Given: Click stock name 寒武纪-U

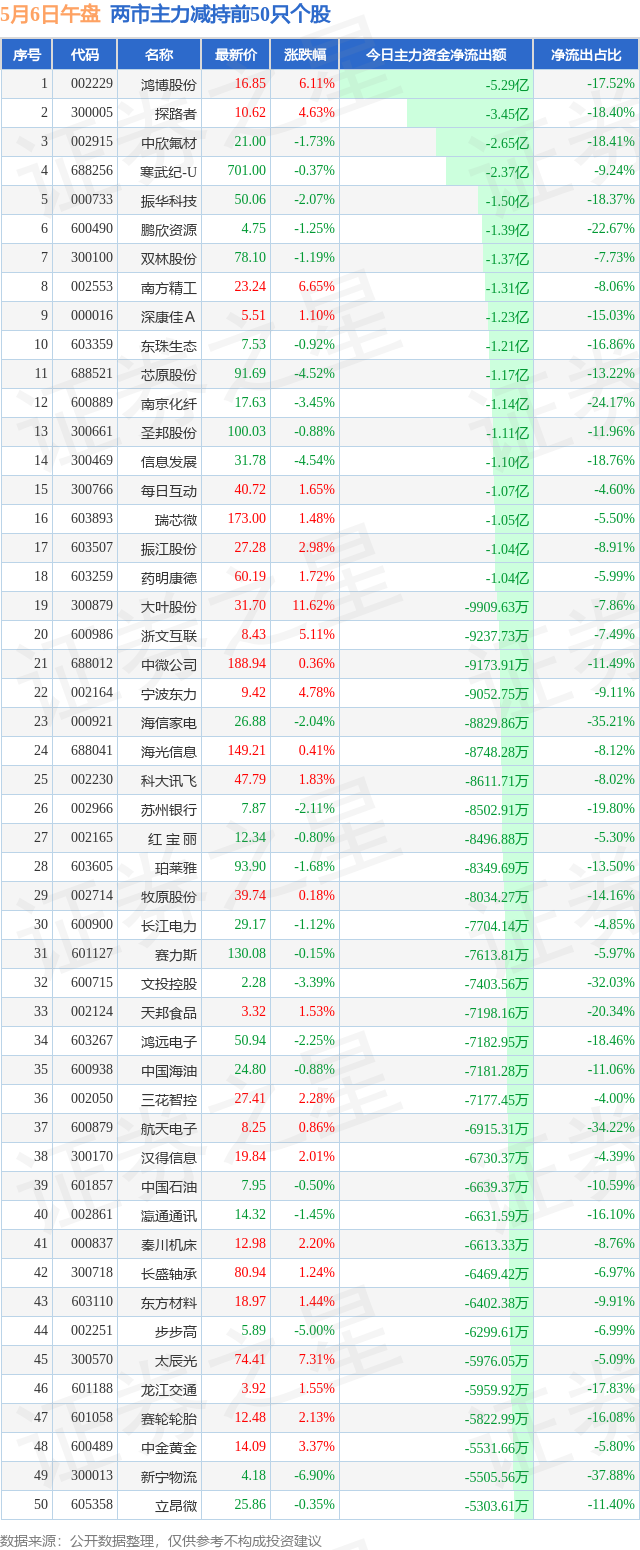Looking at the screenshot, I should coord(169,171).
